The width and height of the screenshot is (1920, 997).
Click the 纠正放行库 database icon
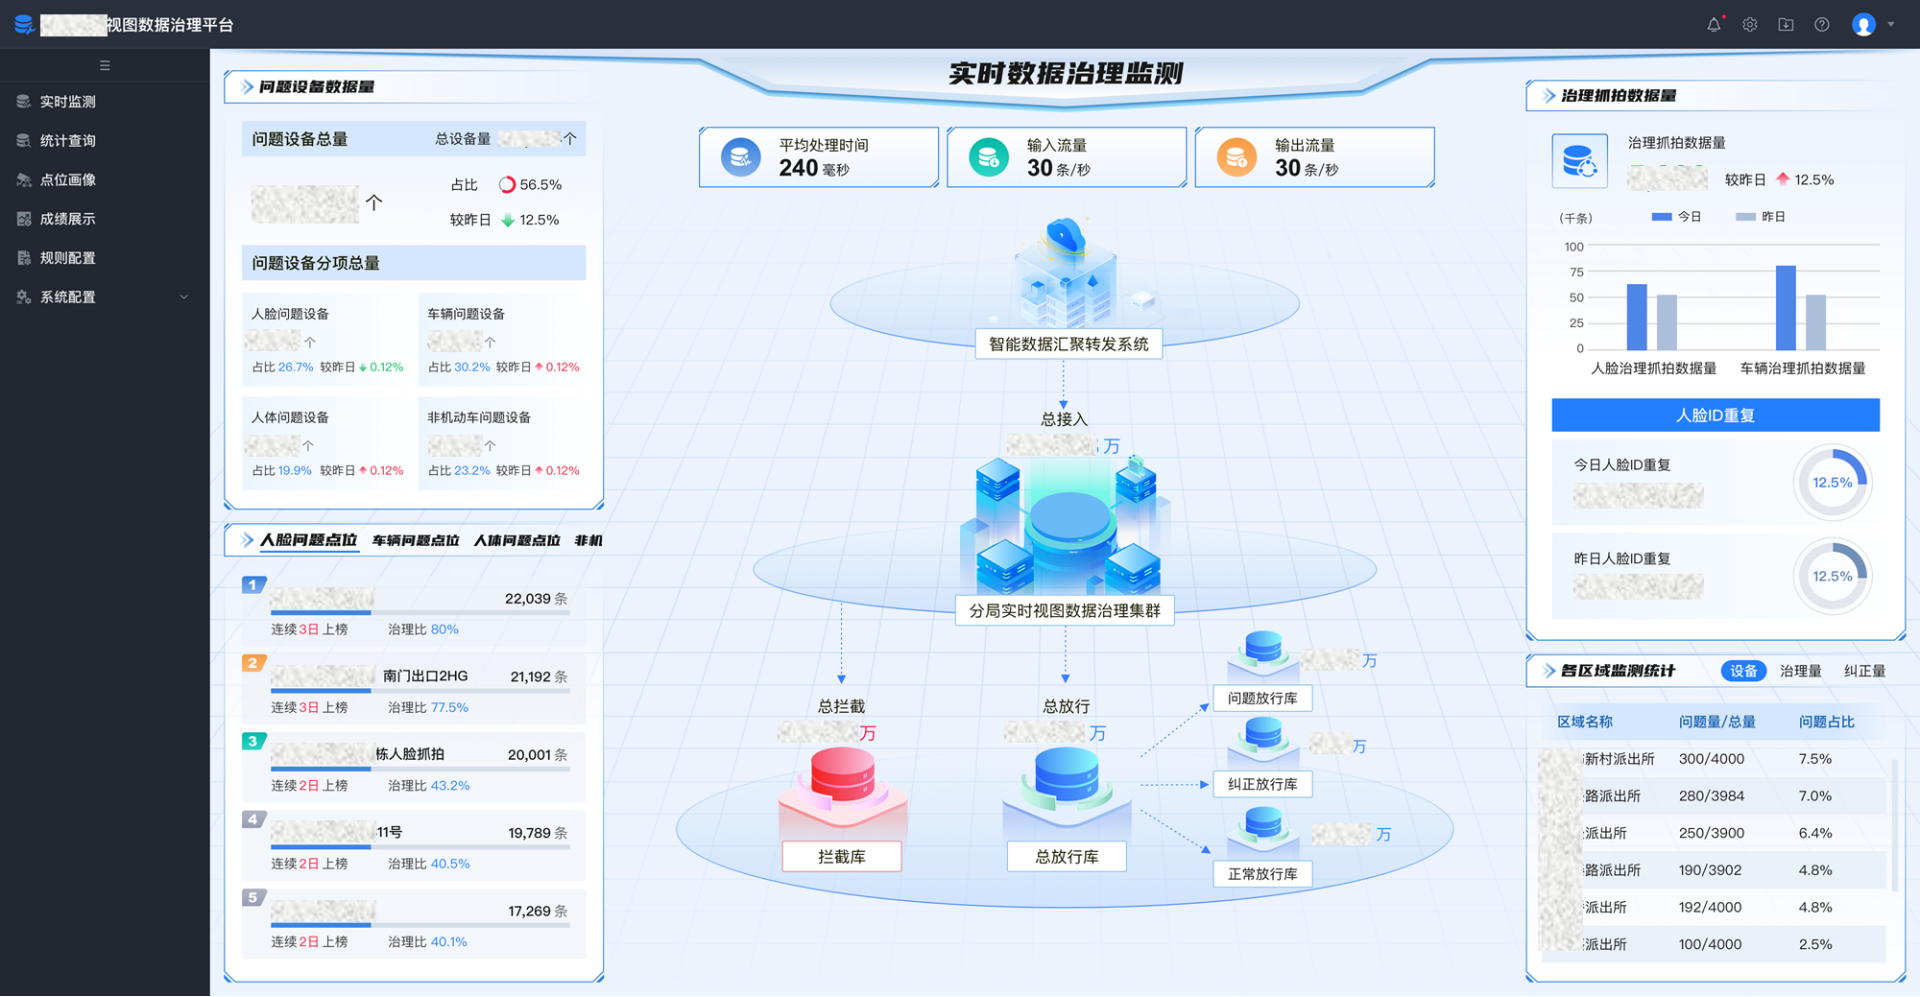coord(1263,741)
